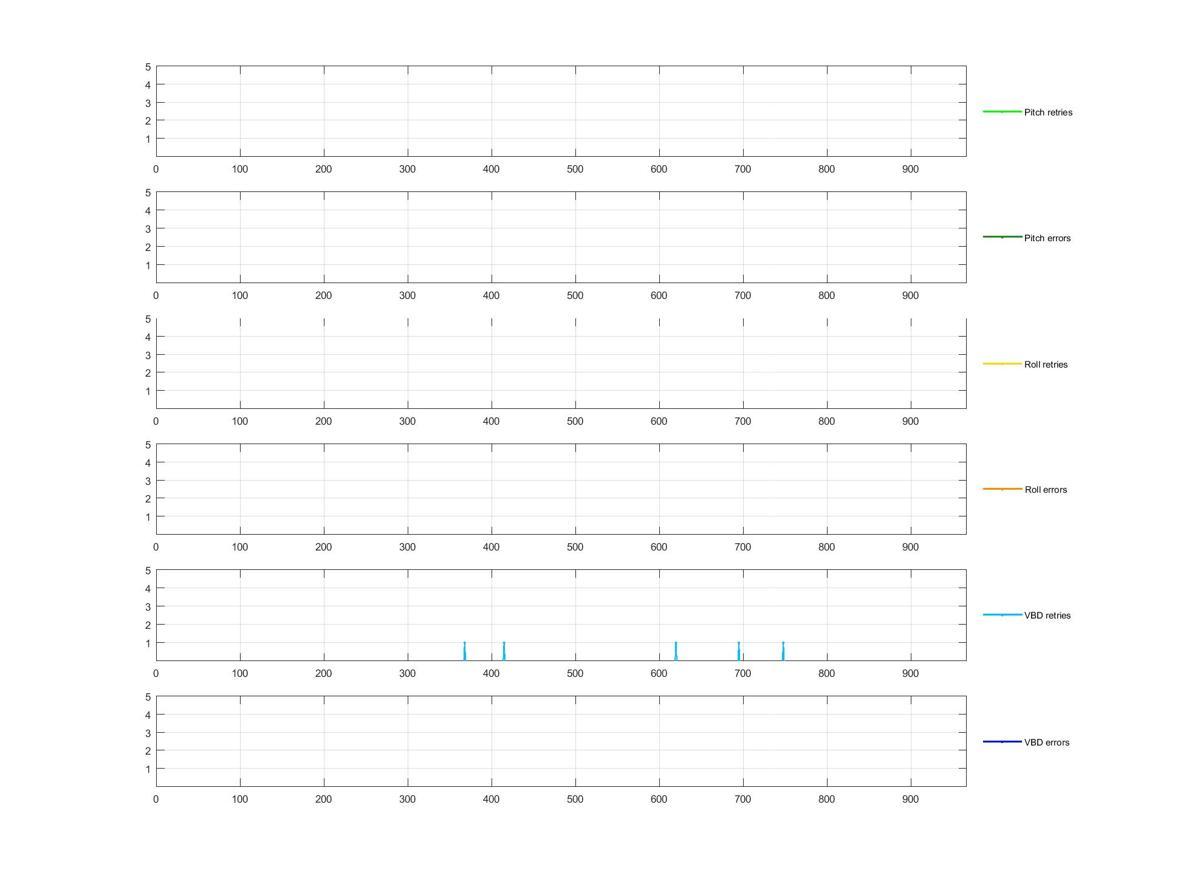Click the VBD retries spike just before 700
Viewport: 1200px width, 885px height.
point(738,651)
